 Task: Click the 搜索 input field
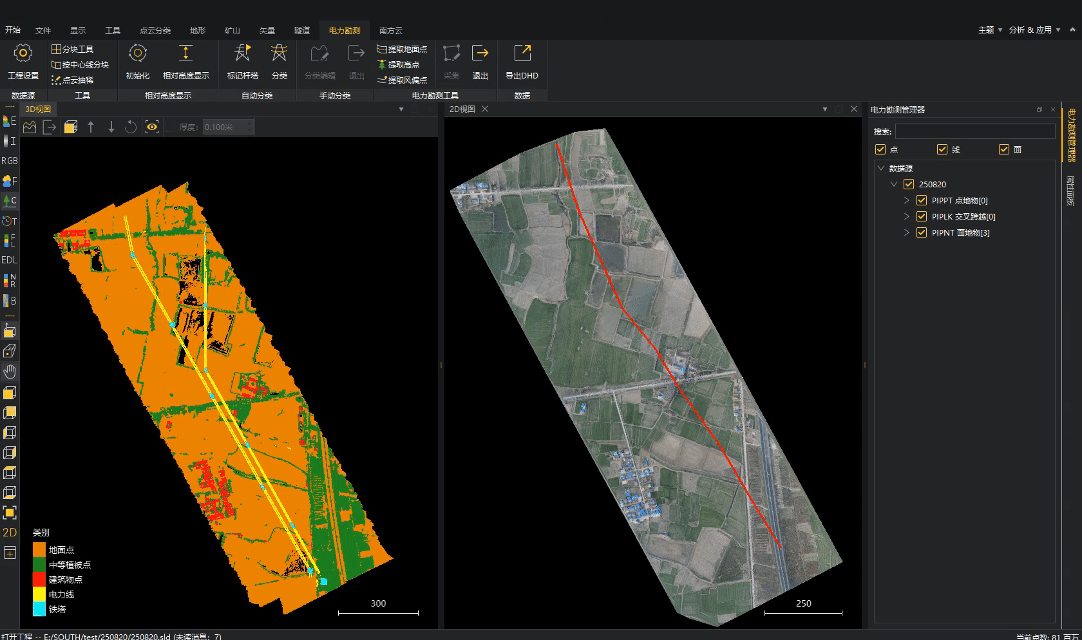coord(974,131)
